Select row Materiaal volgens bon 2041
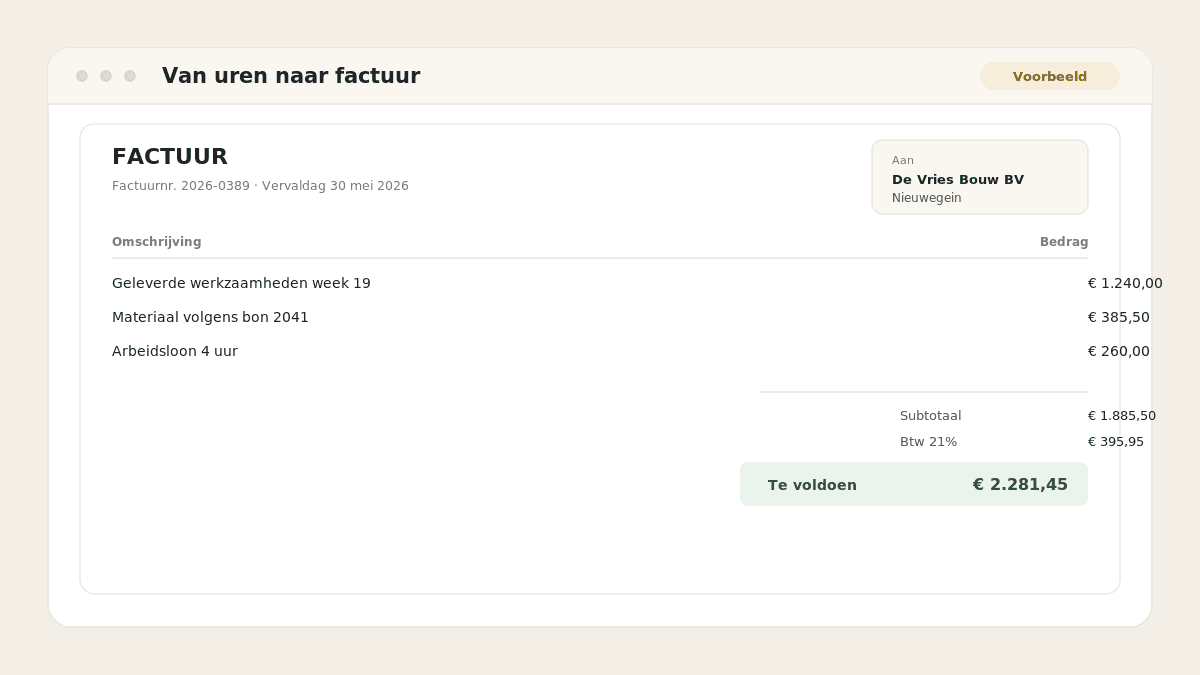This screenshot has width=1200, height=675. pos(600,317)
